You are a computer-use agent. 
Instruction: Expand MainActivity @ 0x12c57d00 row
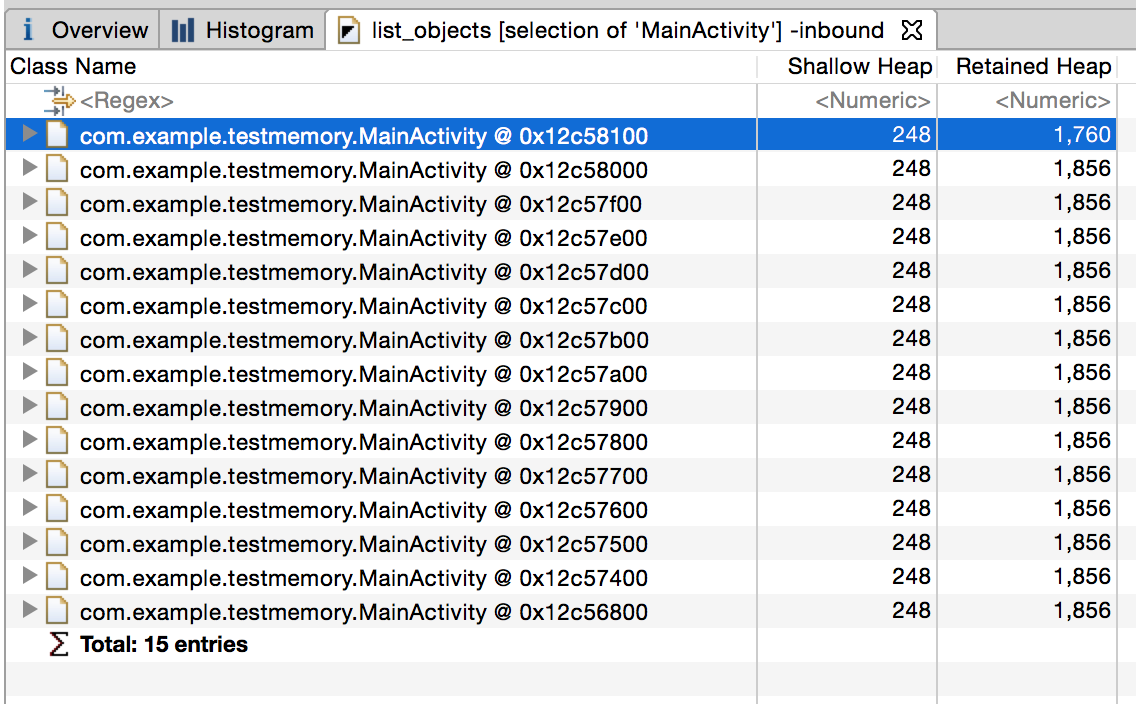(29, 270)
